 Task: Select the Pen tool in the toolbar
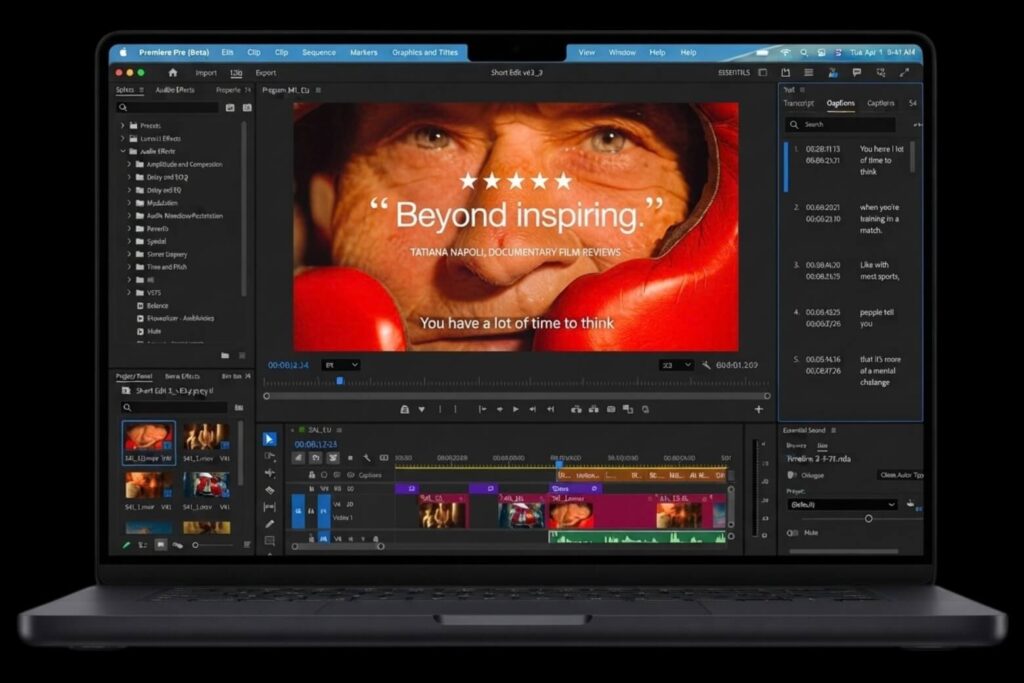pyautogui.click(x=269, y=524)
